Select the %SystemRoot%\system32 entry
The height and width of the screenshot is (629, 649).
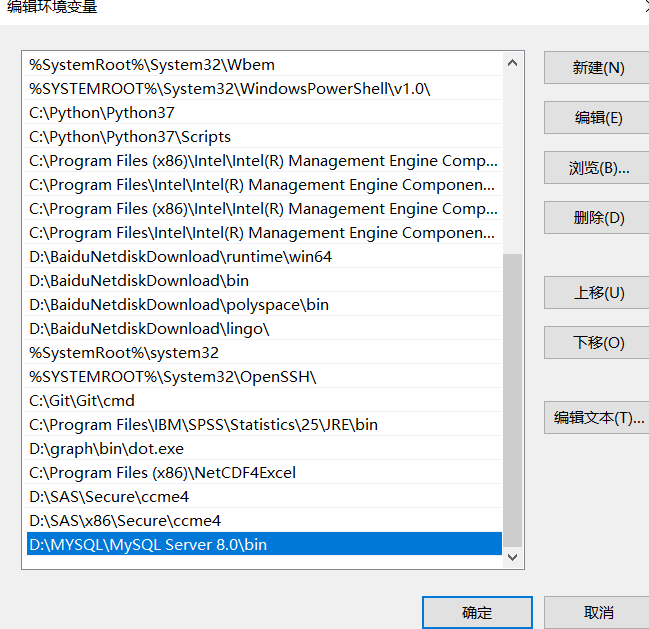[262, 353]
